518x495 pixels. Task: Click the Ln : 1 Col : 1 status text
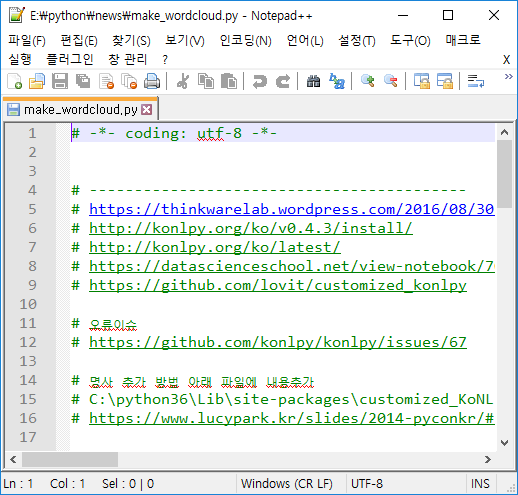pyautogui.click(x=44, y=484)
